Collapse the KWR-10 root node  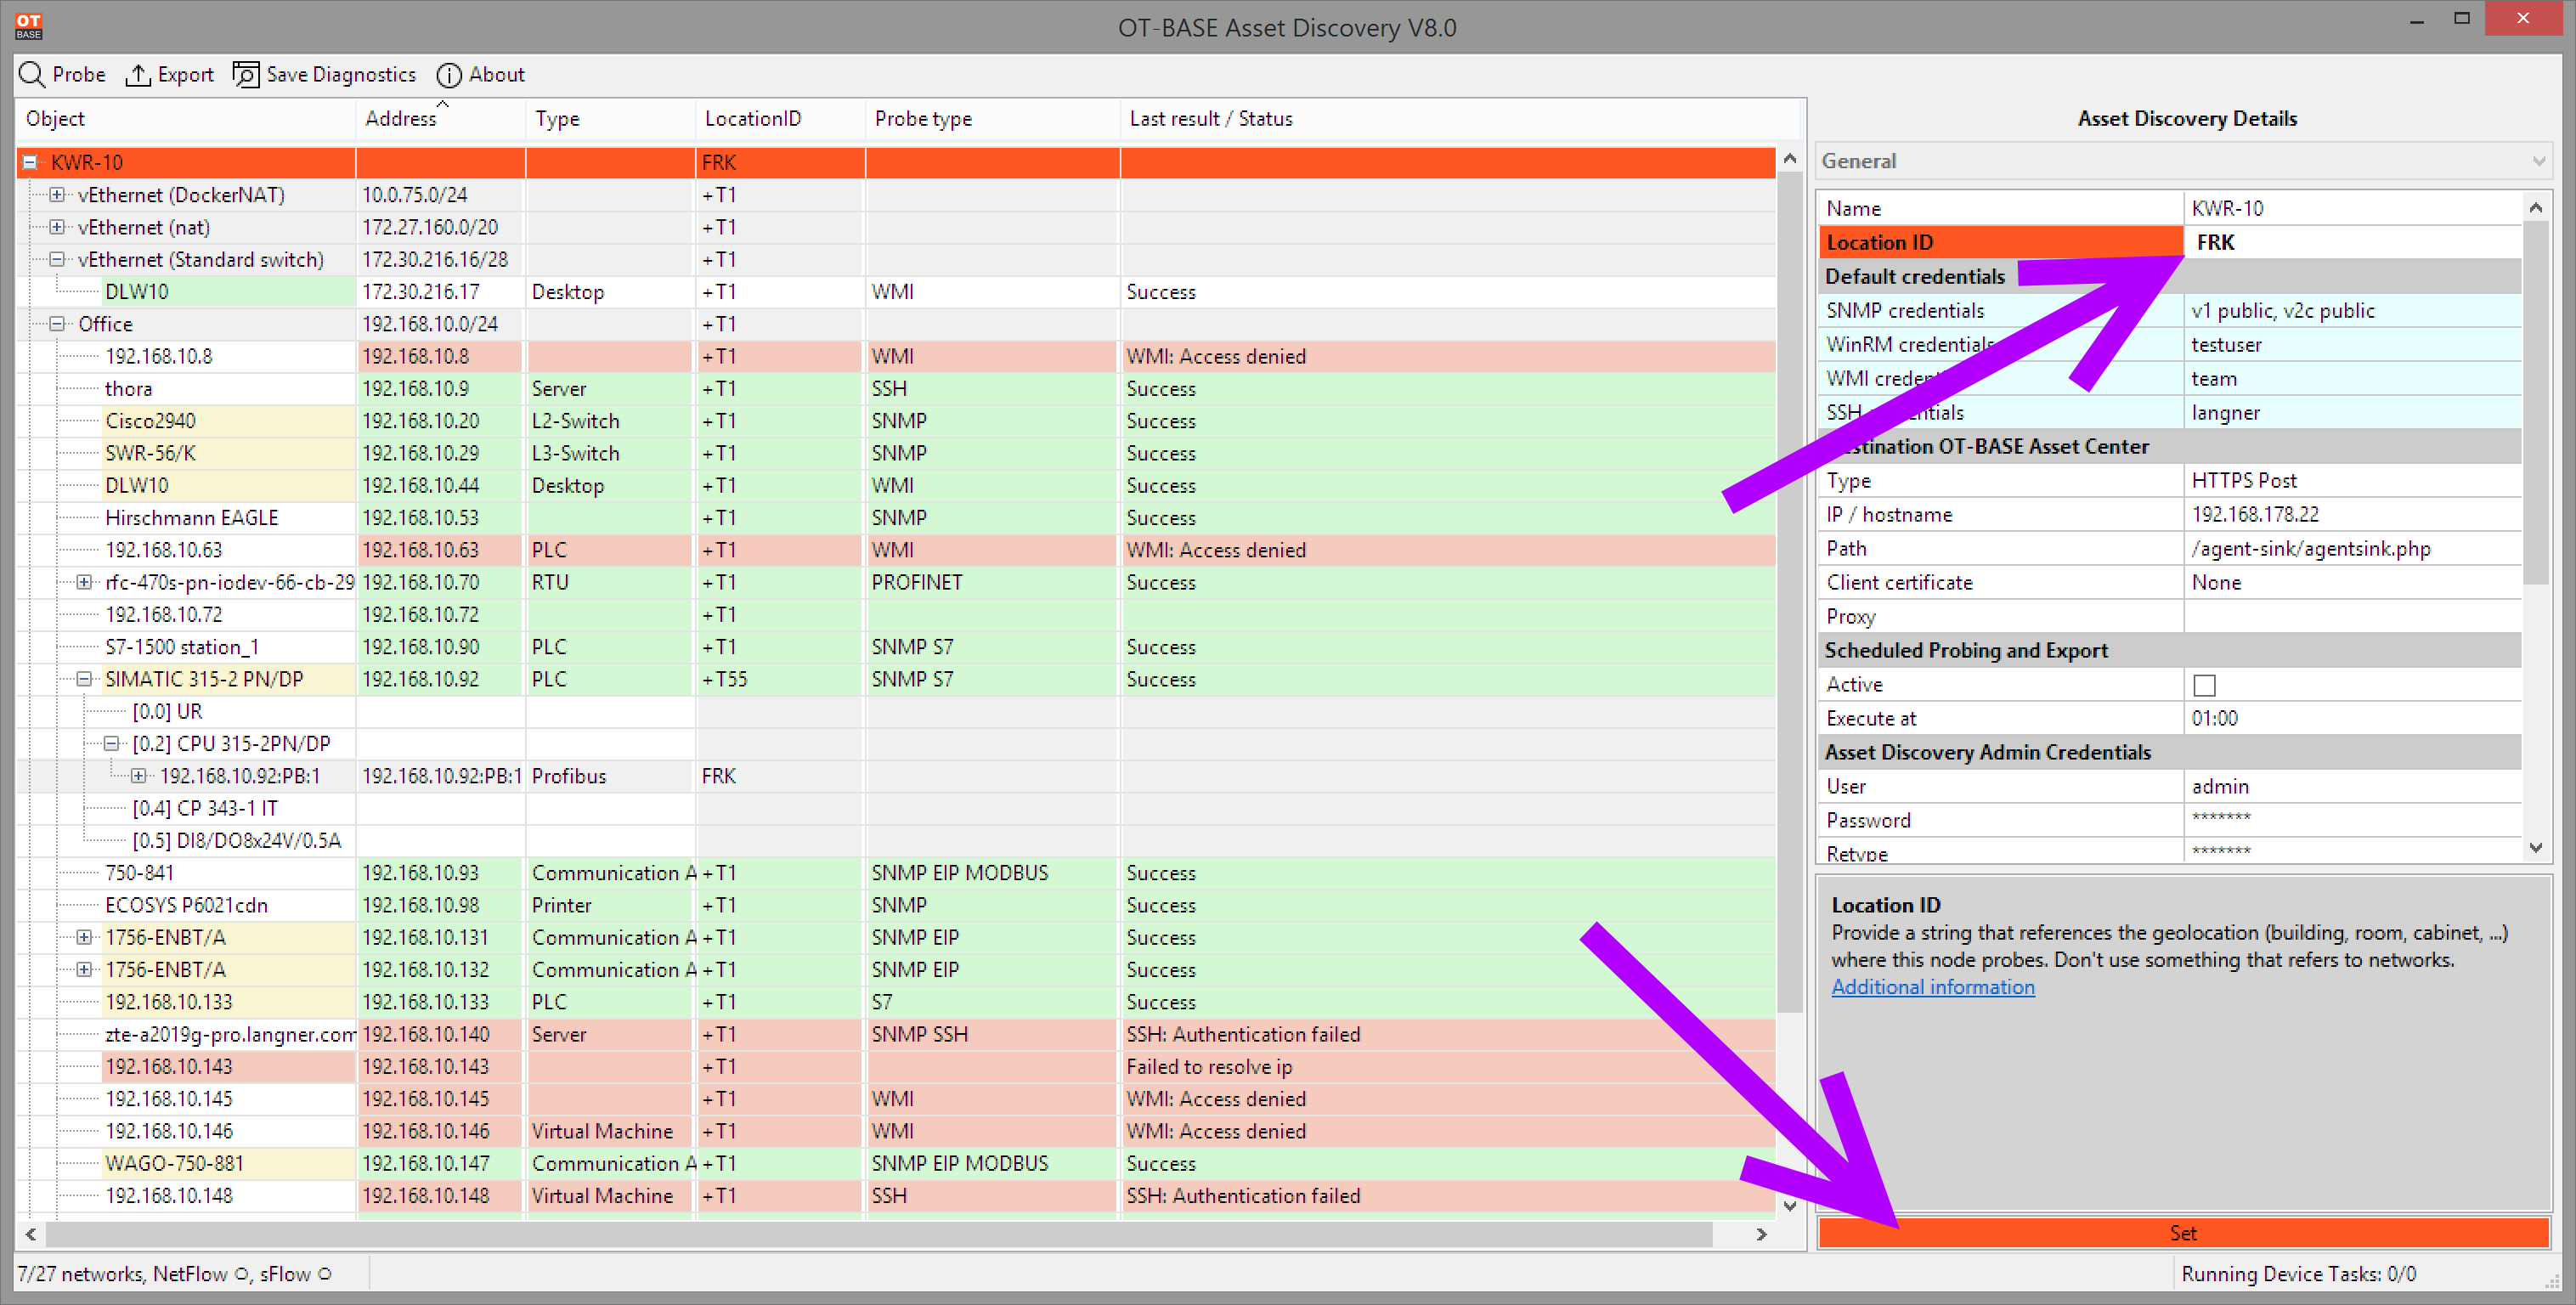[x=31, y=162]
